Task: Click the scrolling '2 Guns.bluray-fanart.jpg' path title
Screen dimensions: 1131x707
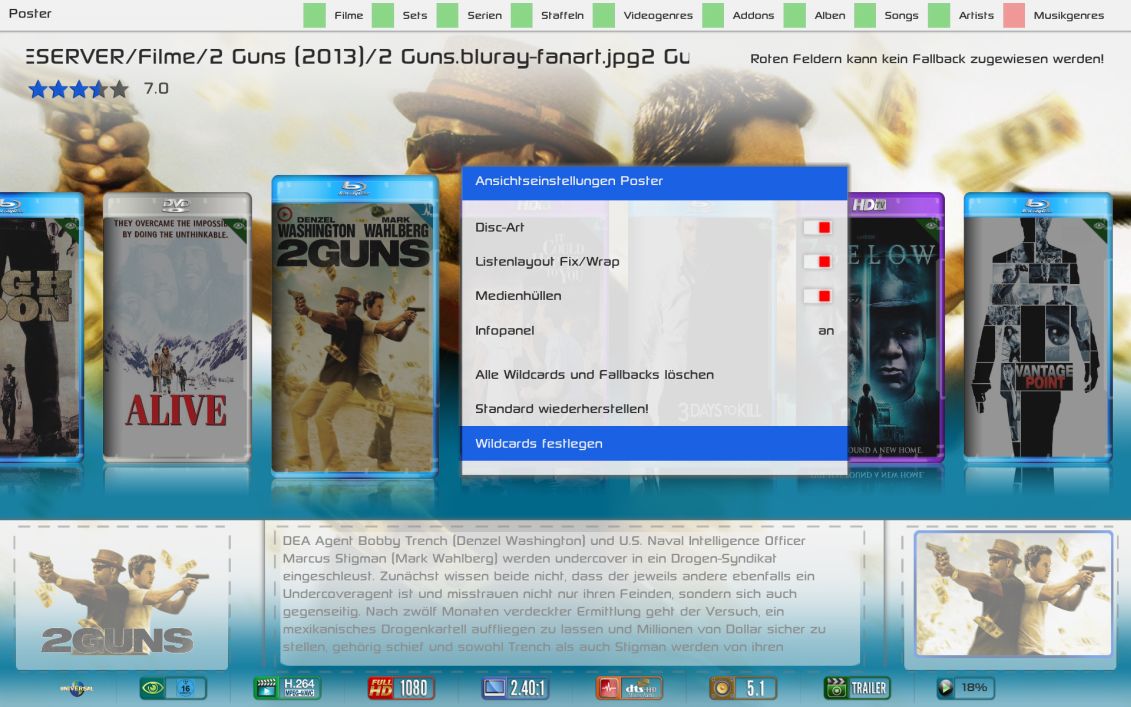Action: [358, 57]
